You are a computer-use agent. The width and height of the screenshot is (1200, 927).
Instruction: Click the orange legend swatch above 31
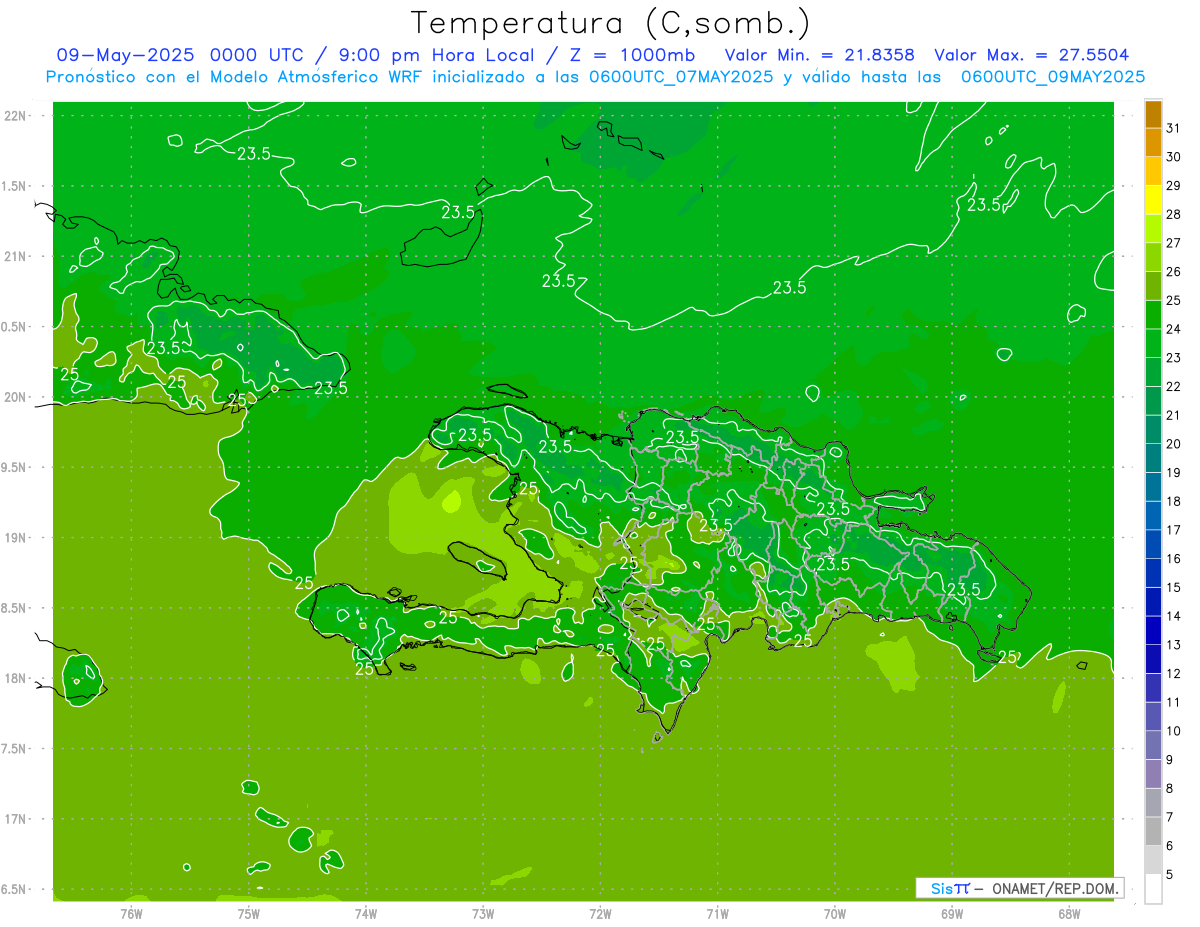coord(1153,113)
